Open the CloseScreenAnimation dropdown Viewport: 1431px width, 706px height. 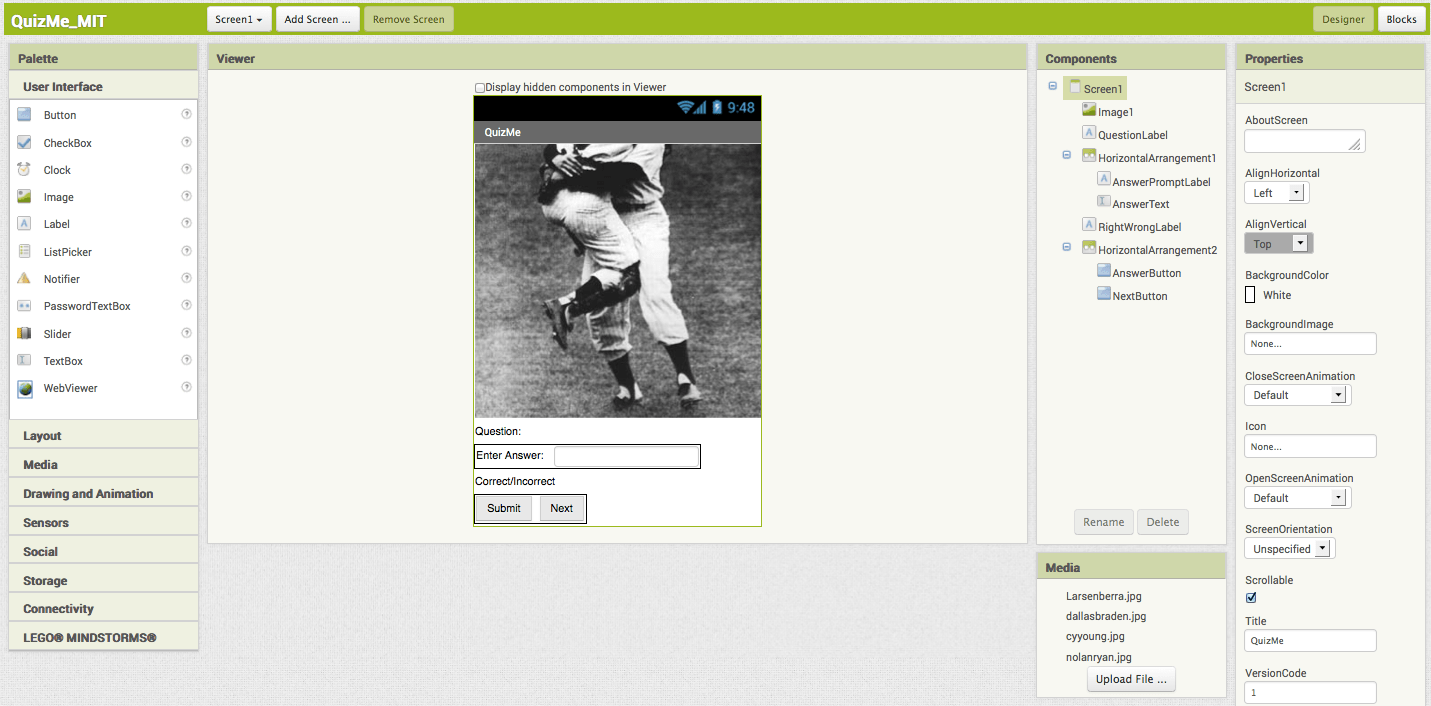coord(1297,395)
